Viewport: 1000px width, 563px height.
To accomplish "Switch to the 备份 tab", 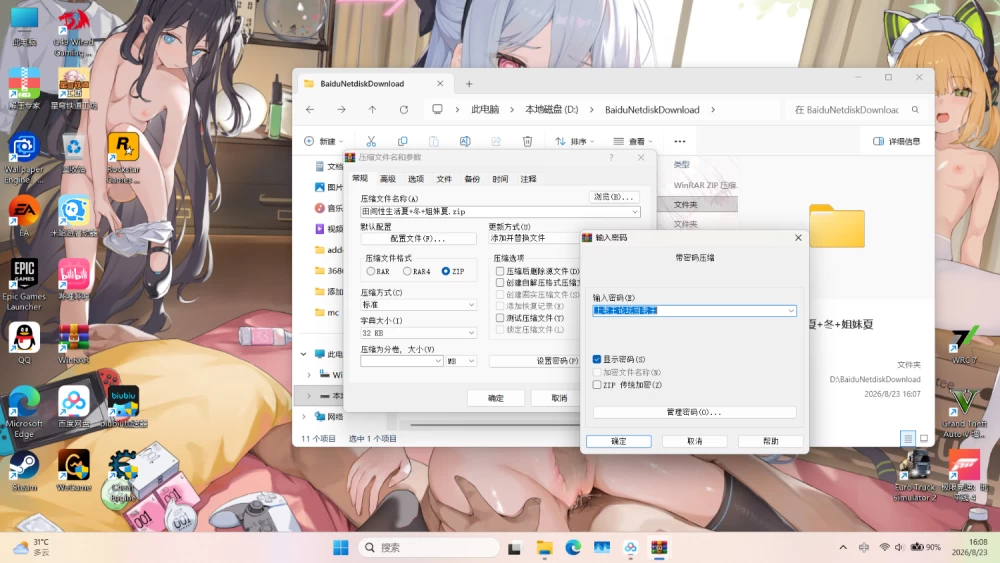I will point(472,179).
